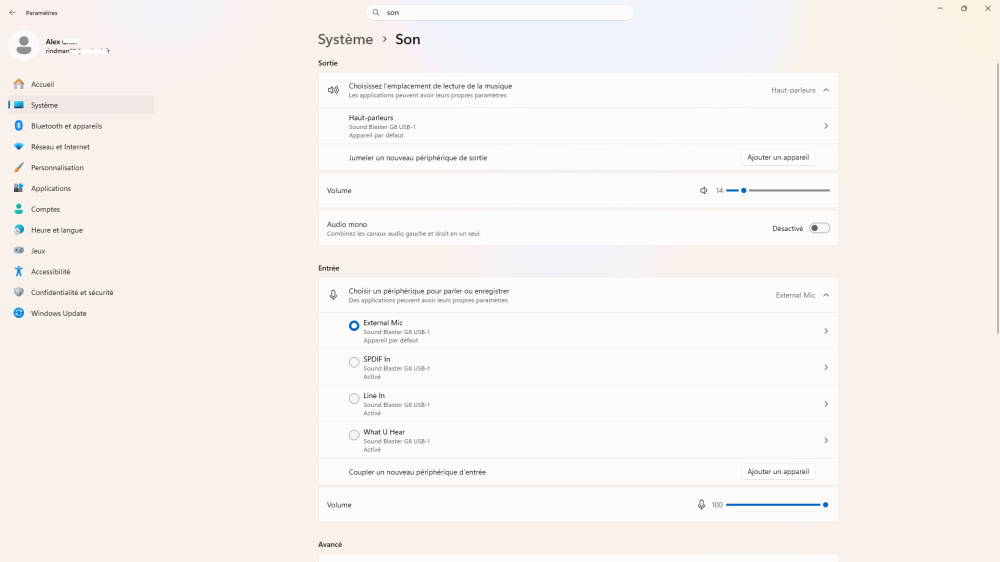1000x562 pixels.
Task: Click 'Jumeler un nouveau périphérique de sortie' text
Action: [418, 158]
